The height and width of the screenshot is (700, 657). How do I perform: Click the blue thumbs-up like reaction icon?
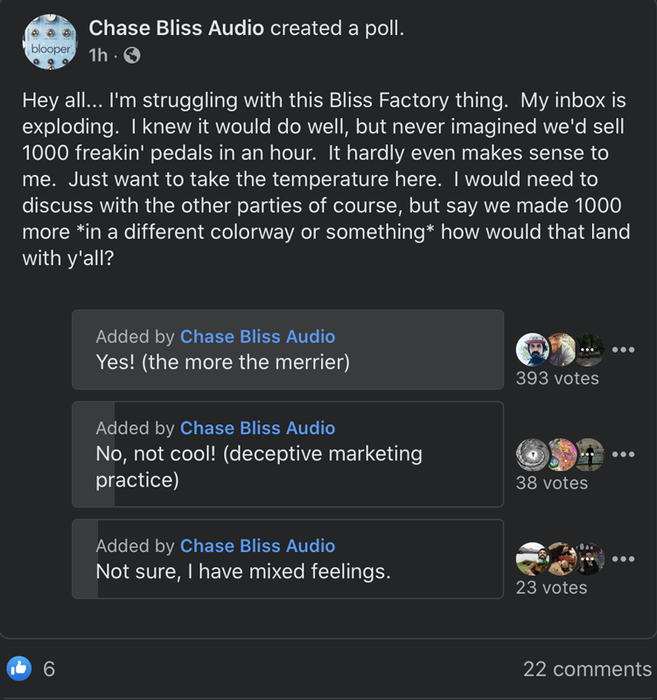[19, 668]
